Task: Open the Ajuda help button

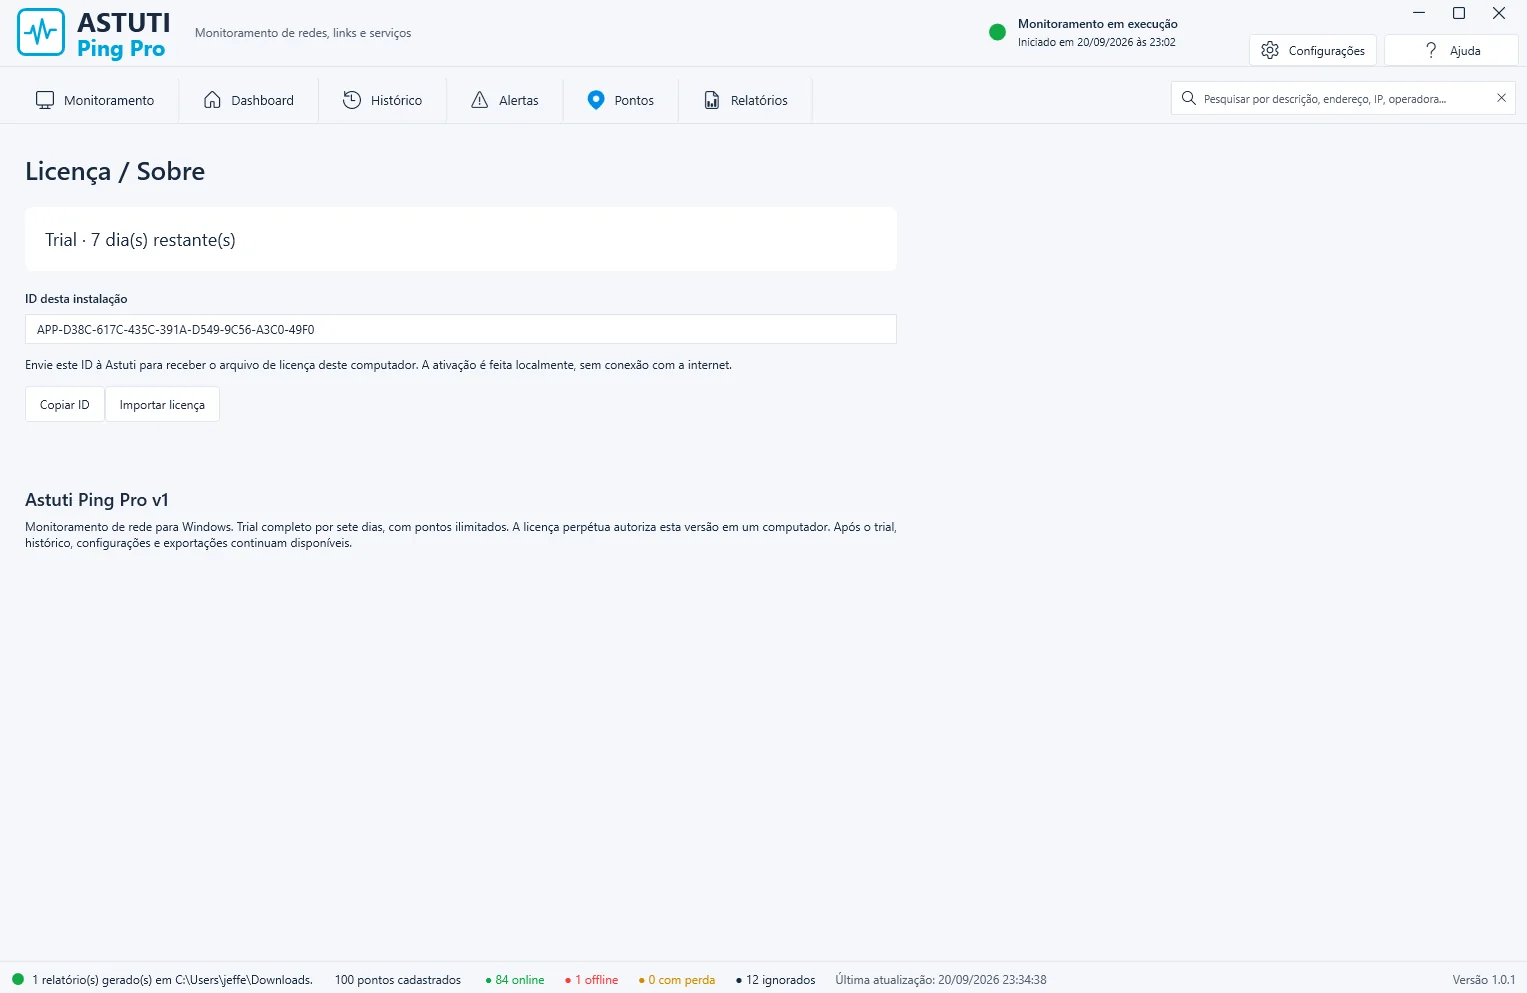Action: pos(1451,50)
